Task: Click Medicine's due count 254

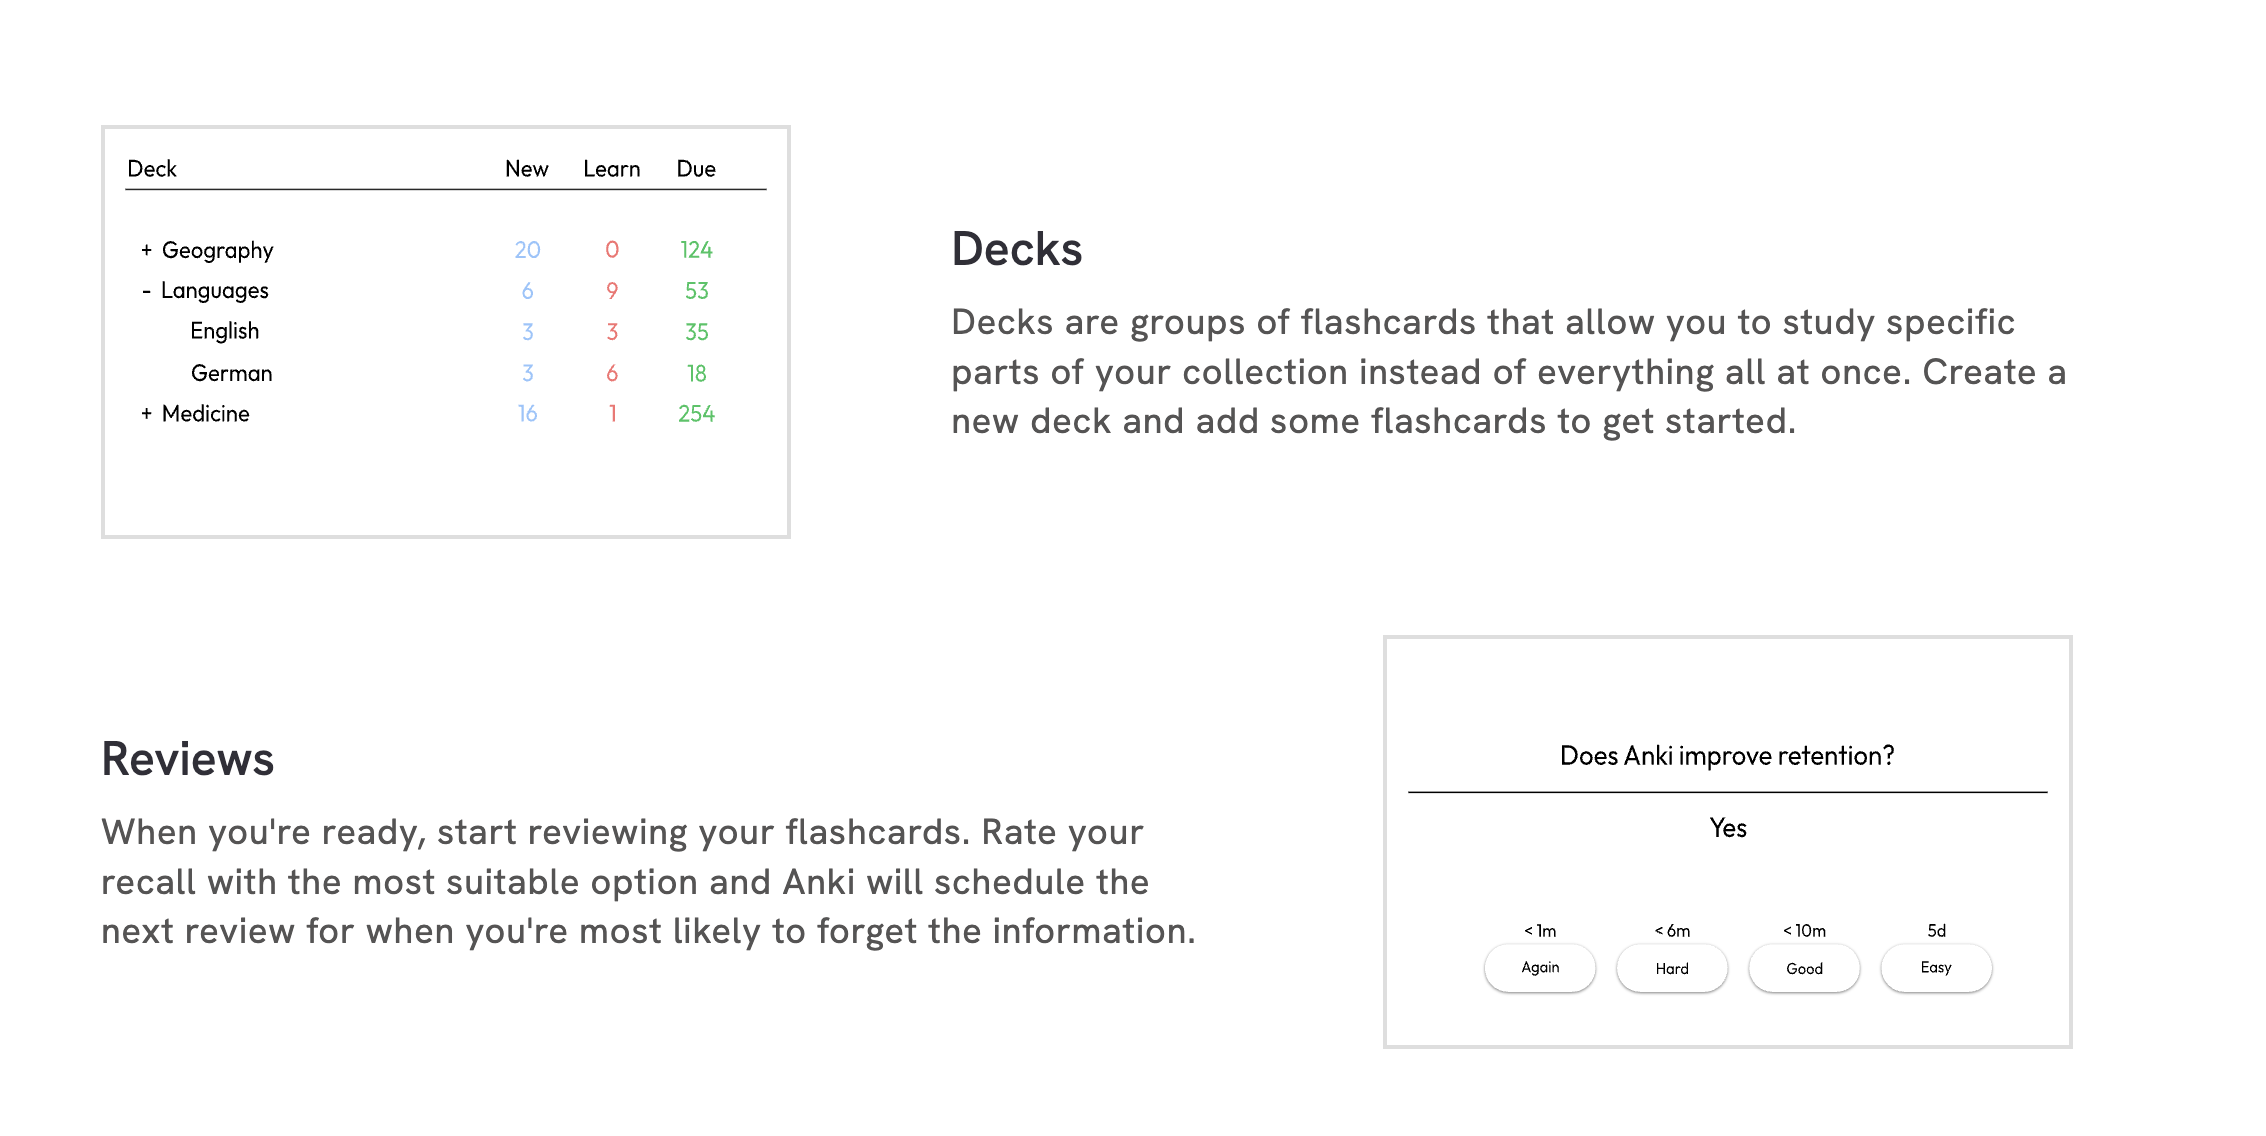Action: 696,414
